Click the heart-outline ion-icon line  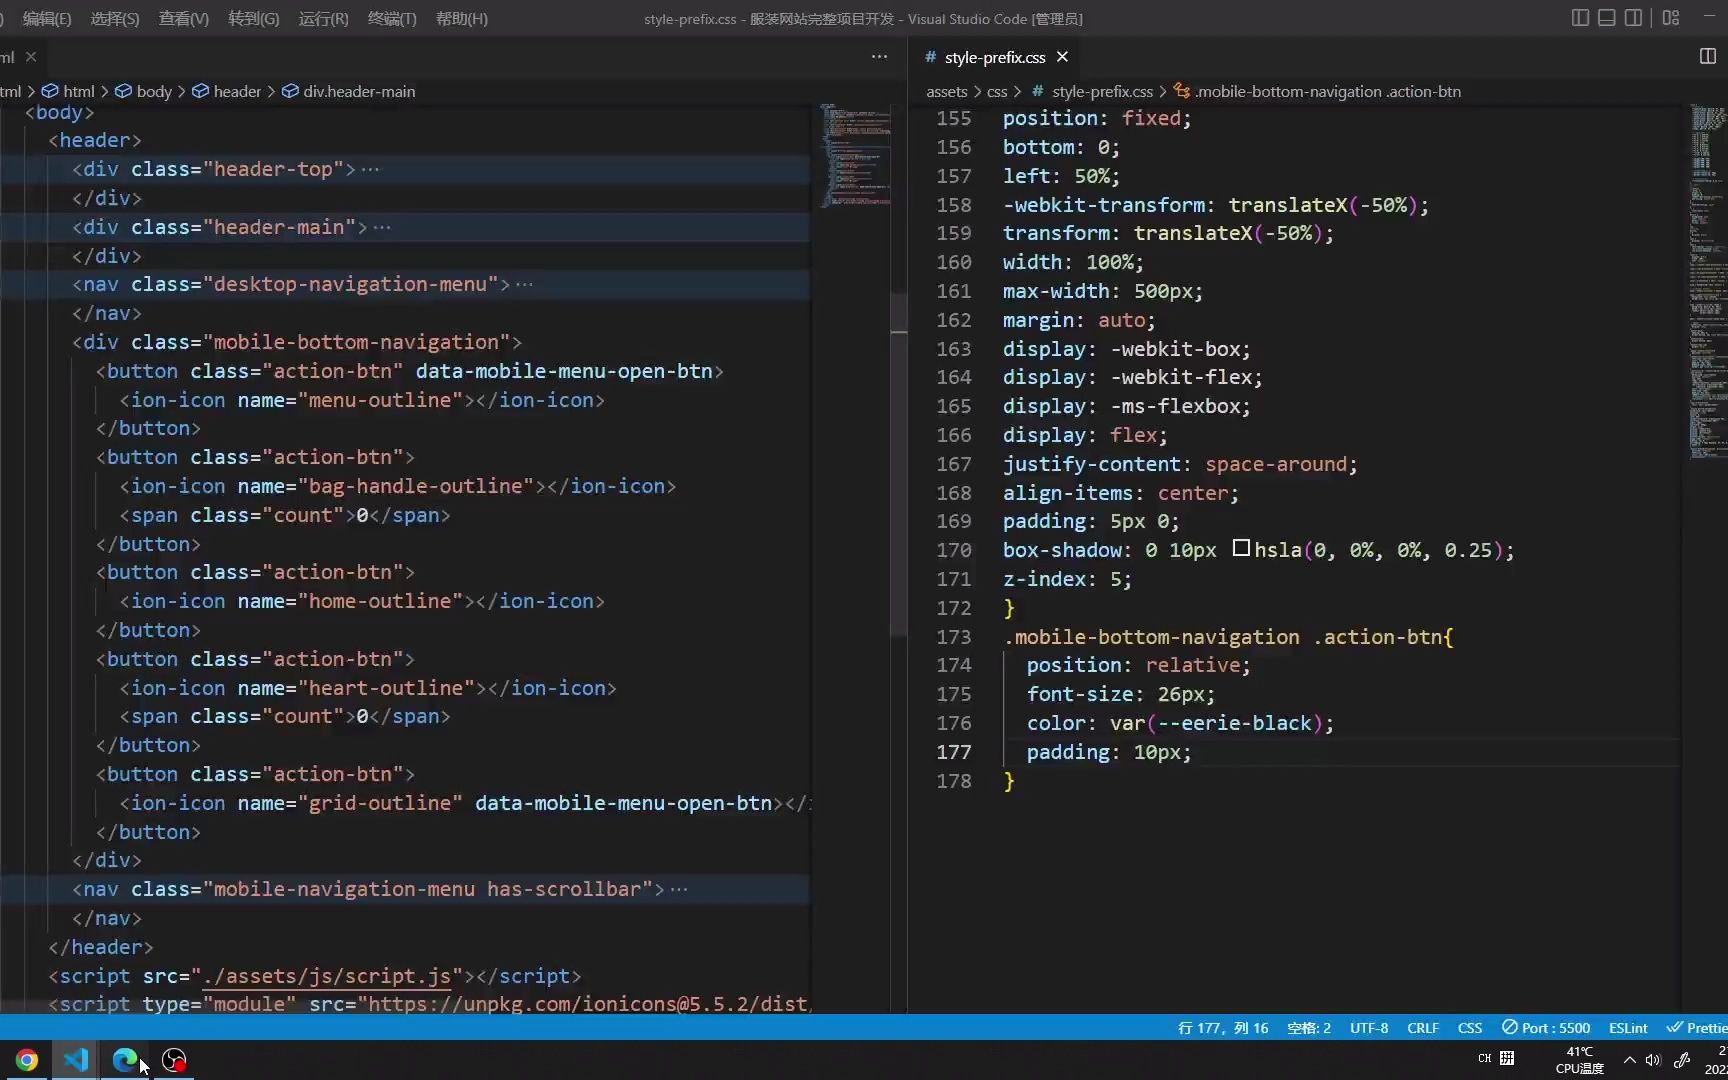click(x=368, y=688)
